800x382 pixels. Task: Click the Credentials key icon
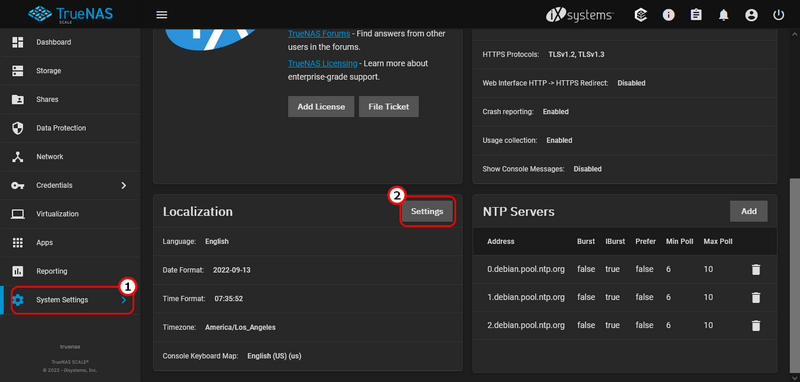[18, 186]
